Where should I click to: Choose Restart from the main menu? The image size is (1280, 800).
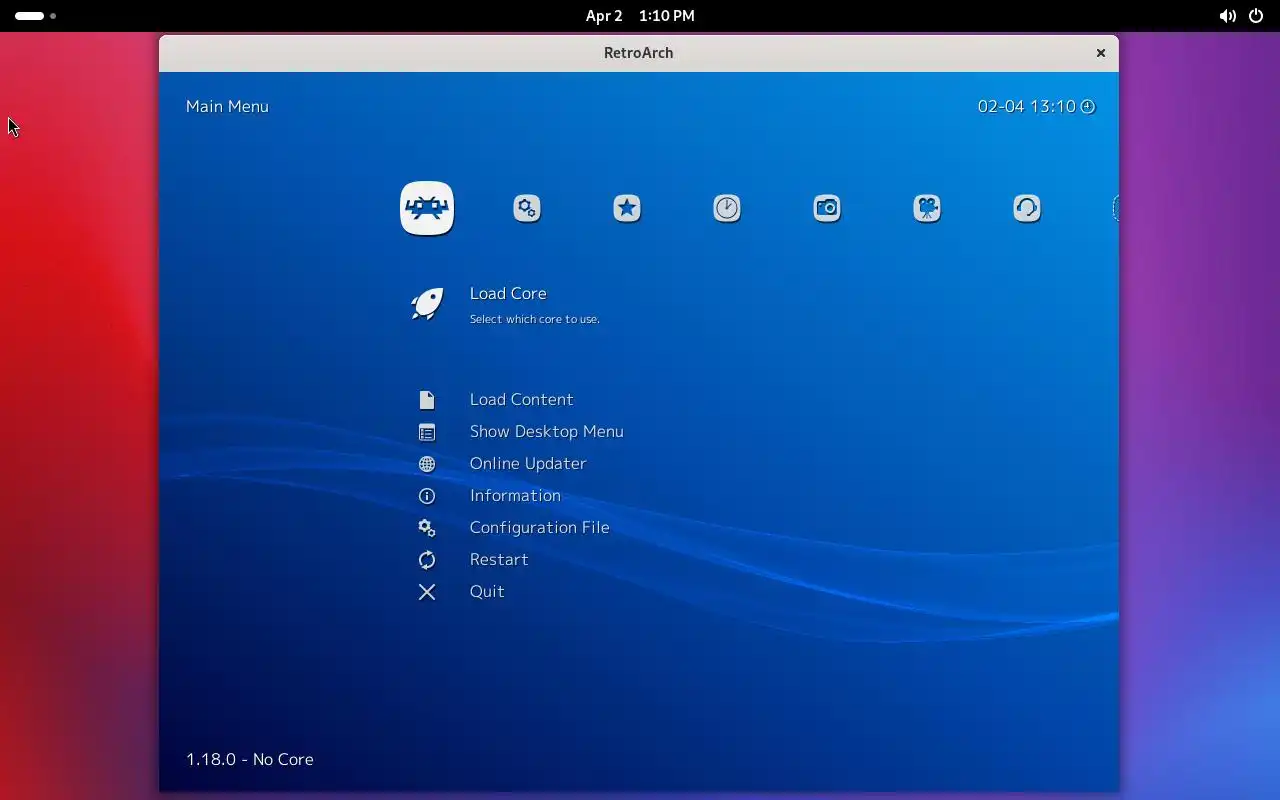(x=499, y=559)
